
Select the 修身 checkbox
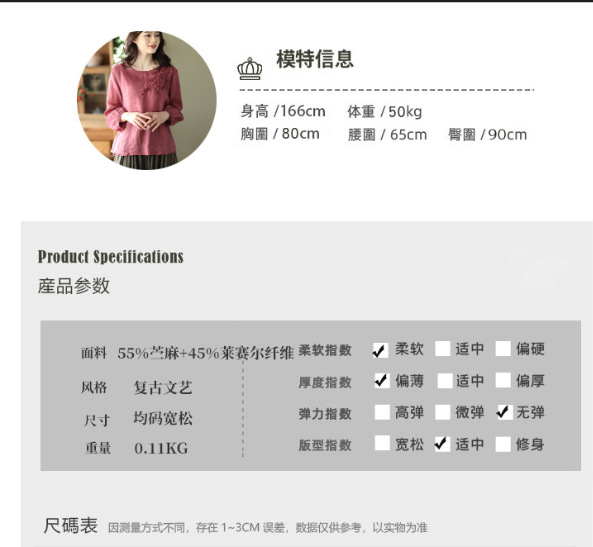point(503,444)
